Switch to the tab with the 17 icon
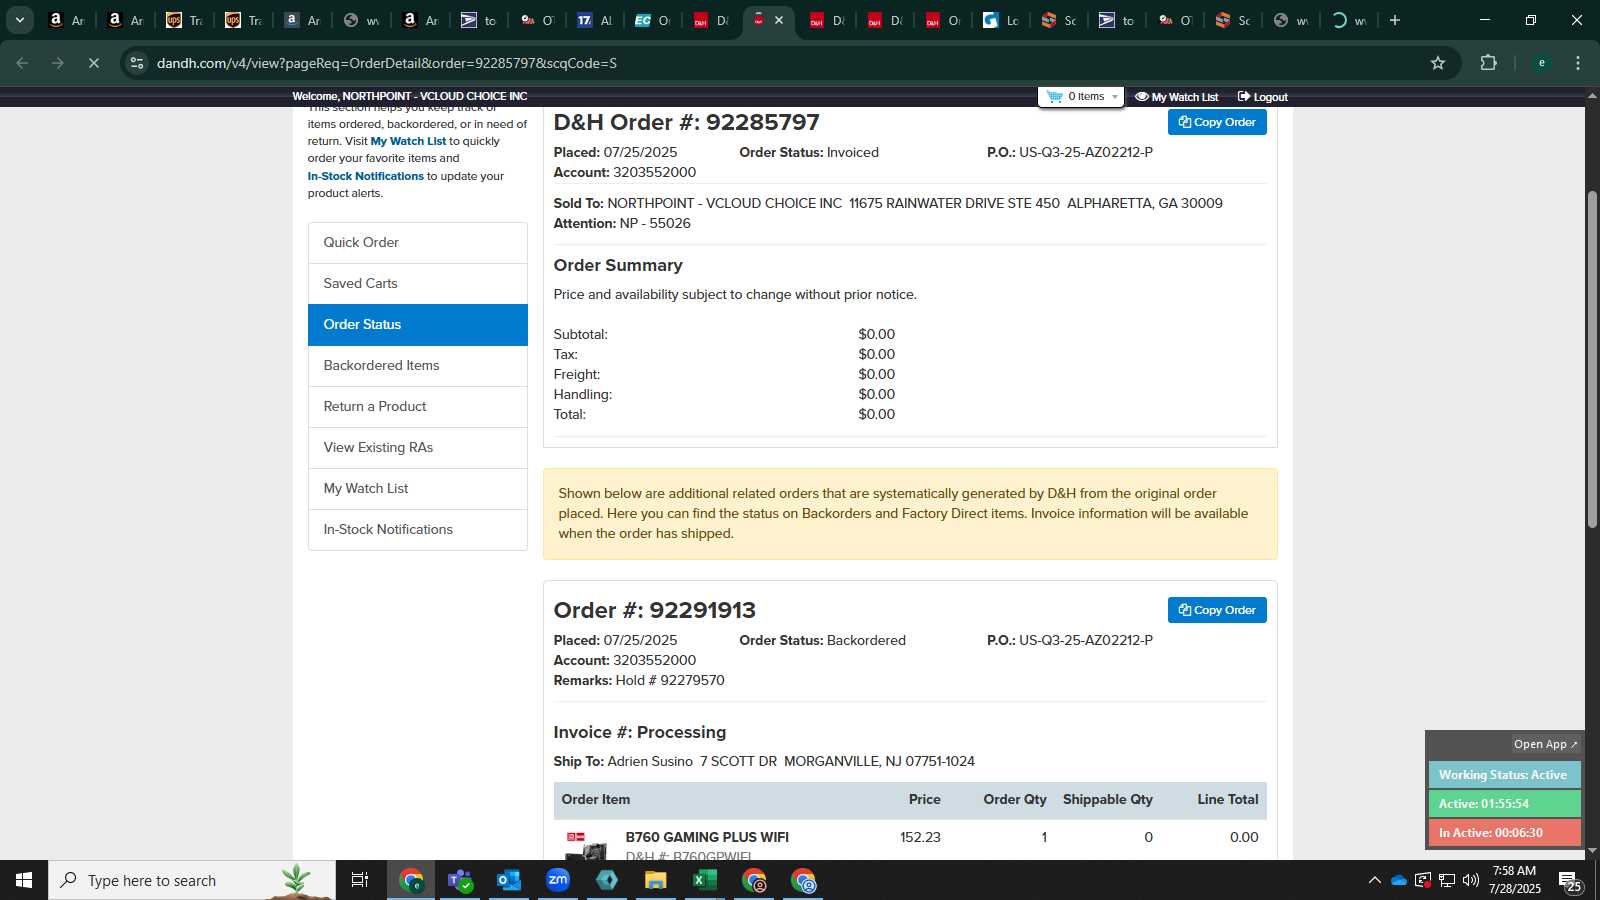 coord(595,20)
